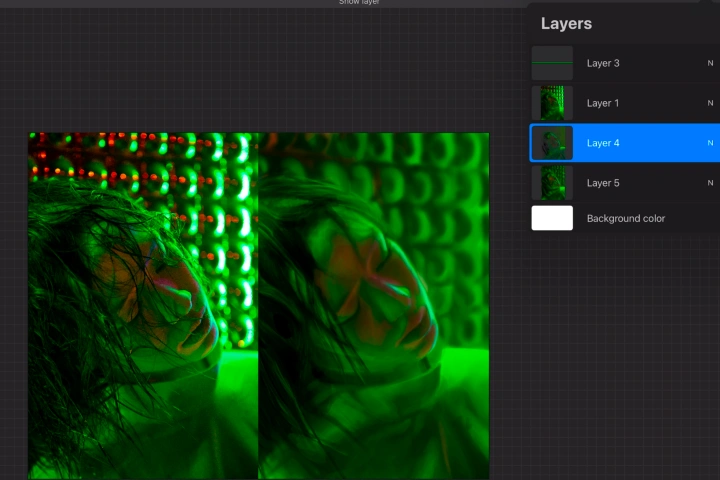Select the 'Layer 4' name text

(x=603, y=143)
